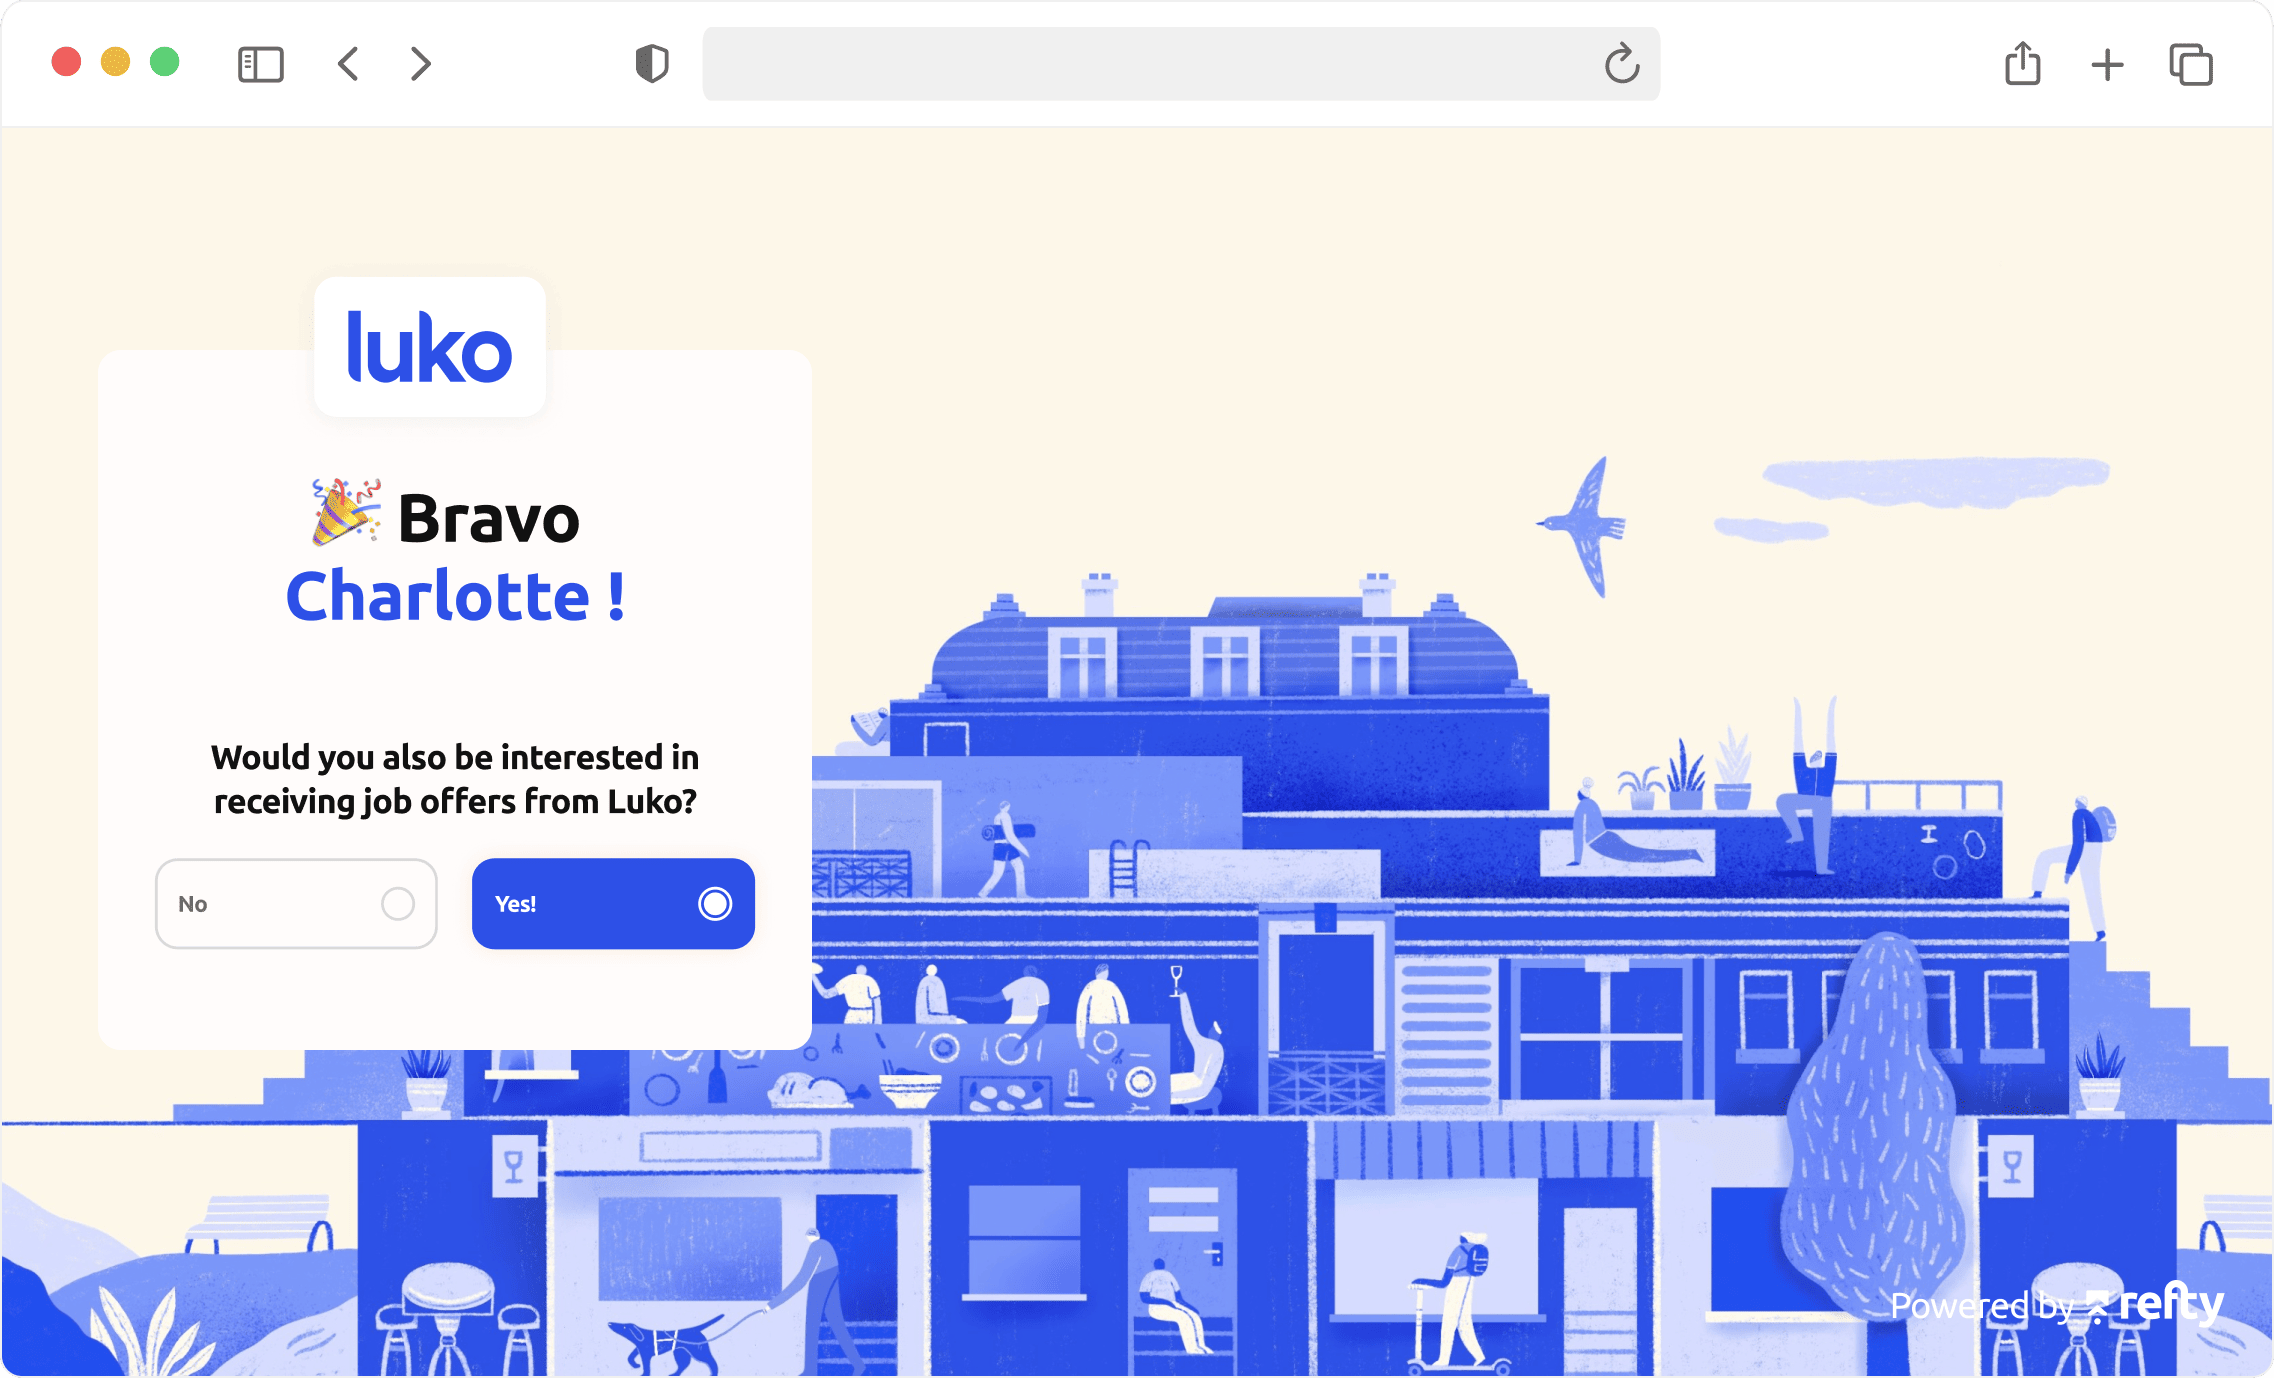Go forward with the right arrow
Screen dimensions: 2274x1378
(421, 64)
